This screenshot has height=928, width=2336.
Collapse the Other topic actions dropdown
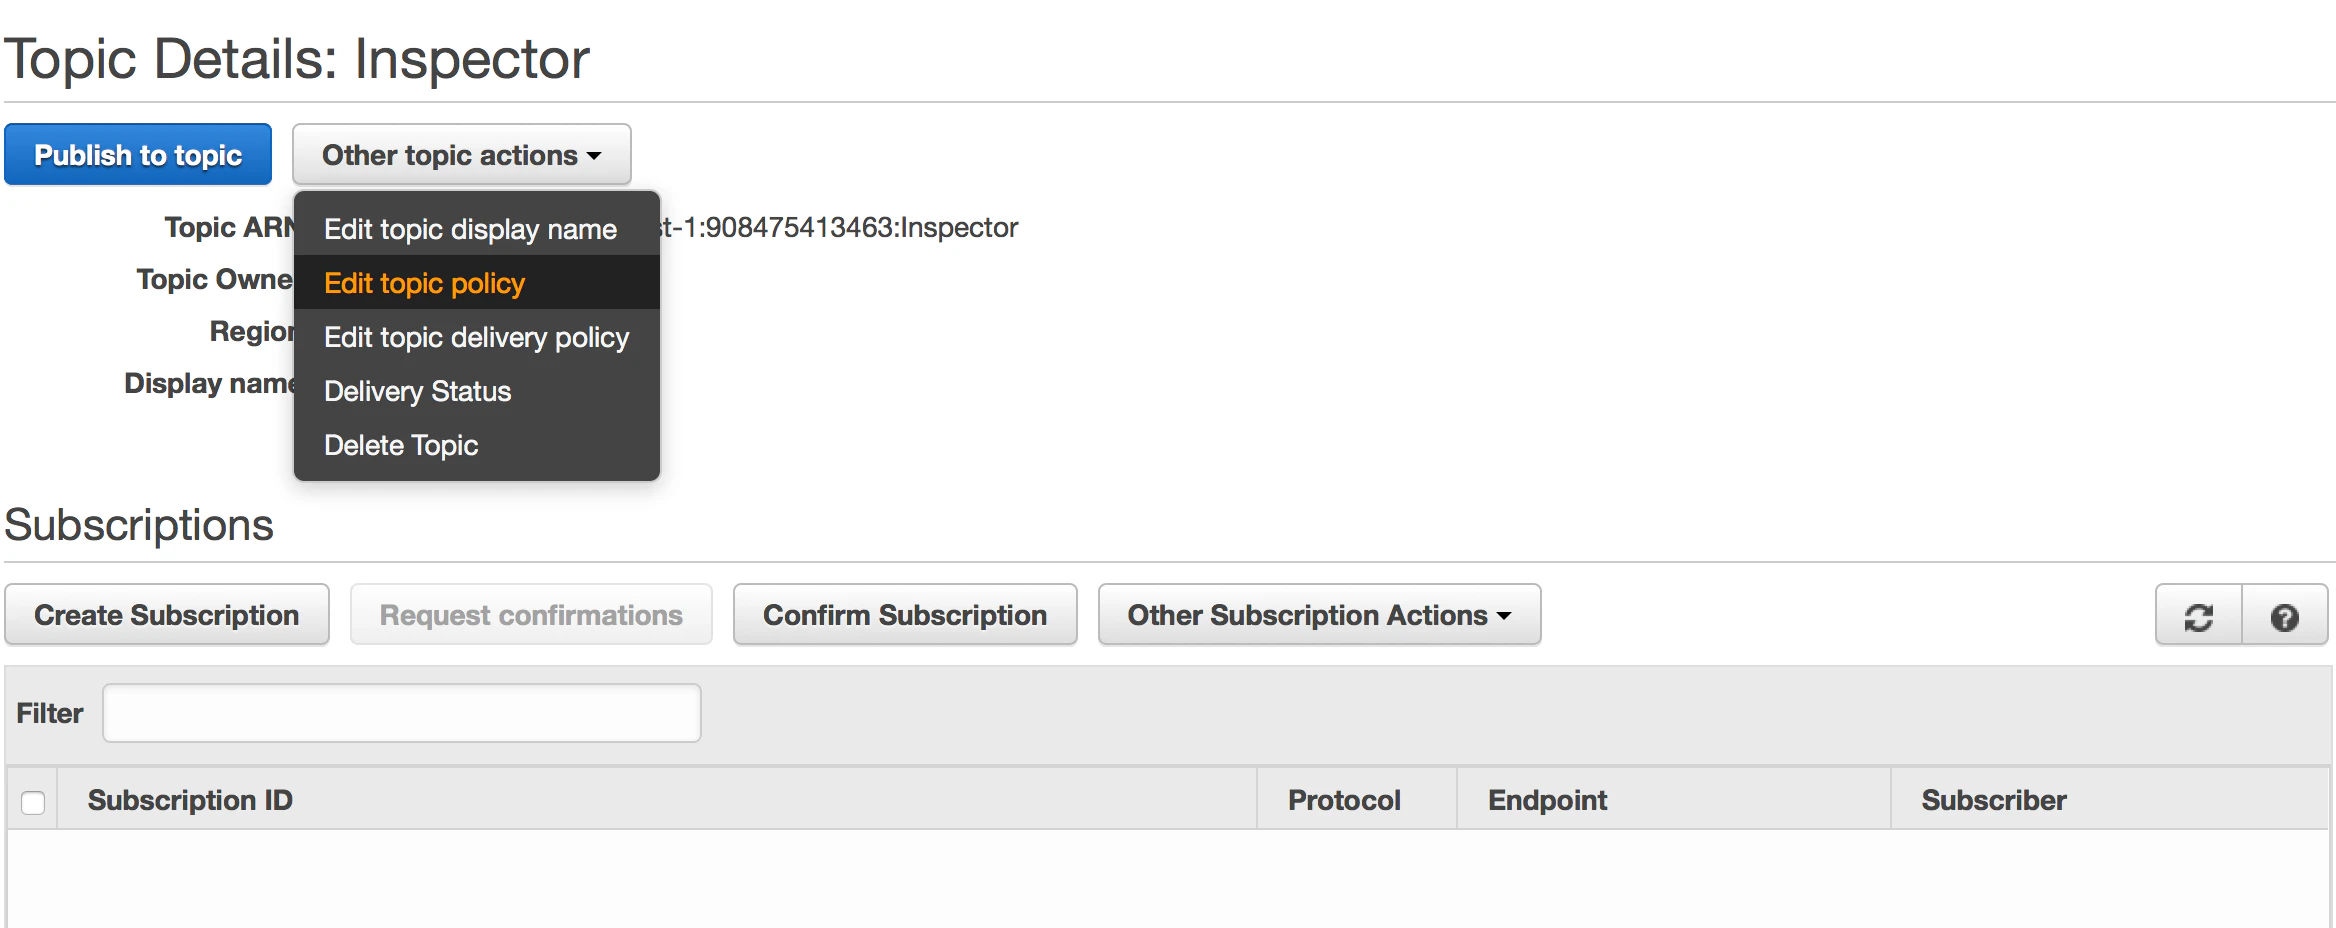(x=461, y=155)
